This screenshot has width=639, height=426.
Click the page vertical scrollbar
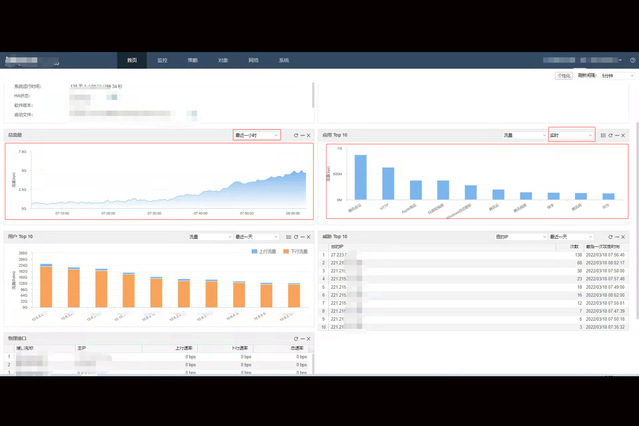click(x=636, y=200)
